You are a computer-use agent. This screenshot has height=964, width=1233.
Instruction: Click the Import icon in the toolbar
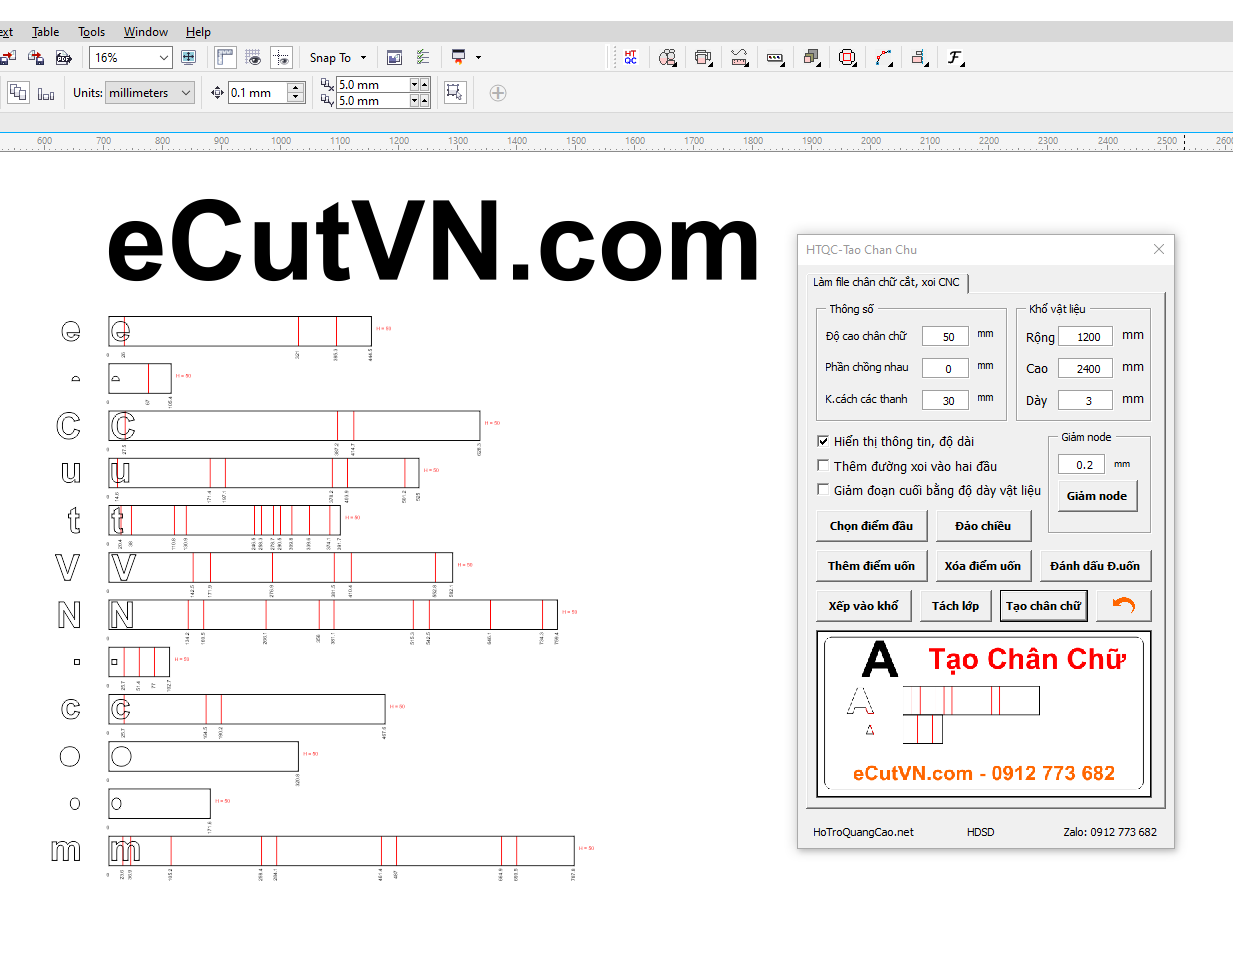coord(7,57)
